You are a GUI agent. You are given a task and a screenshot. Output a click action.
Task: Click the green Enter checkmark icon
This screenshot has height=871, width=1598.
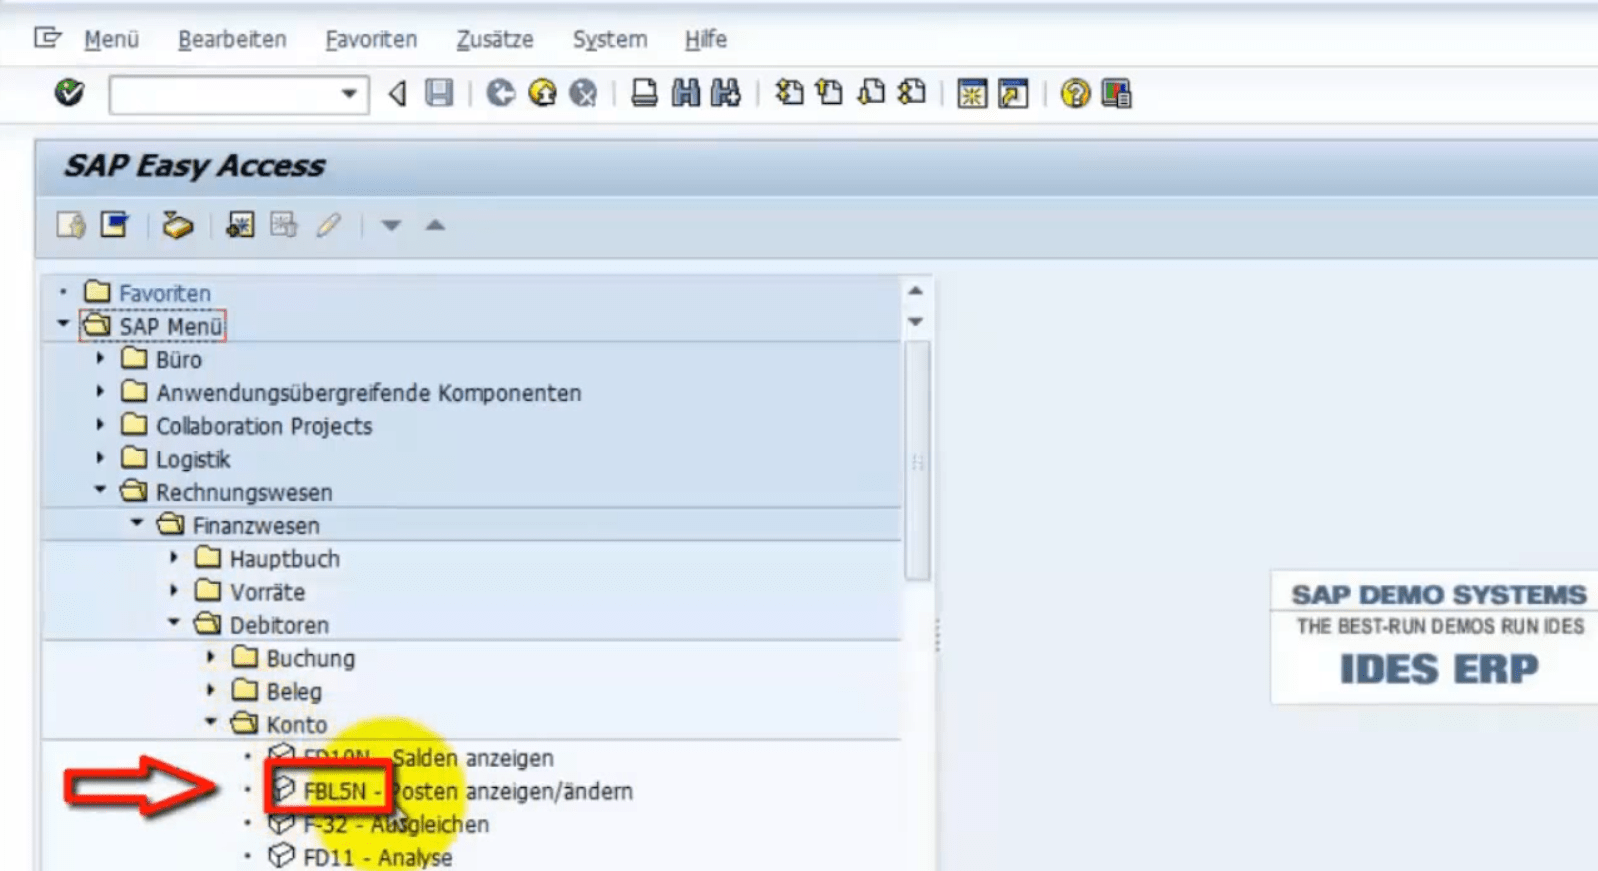click(69, 93)
